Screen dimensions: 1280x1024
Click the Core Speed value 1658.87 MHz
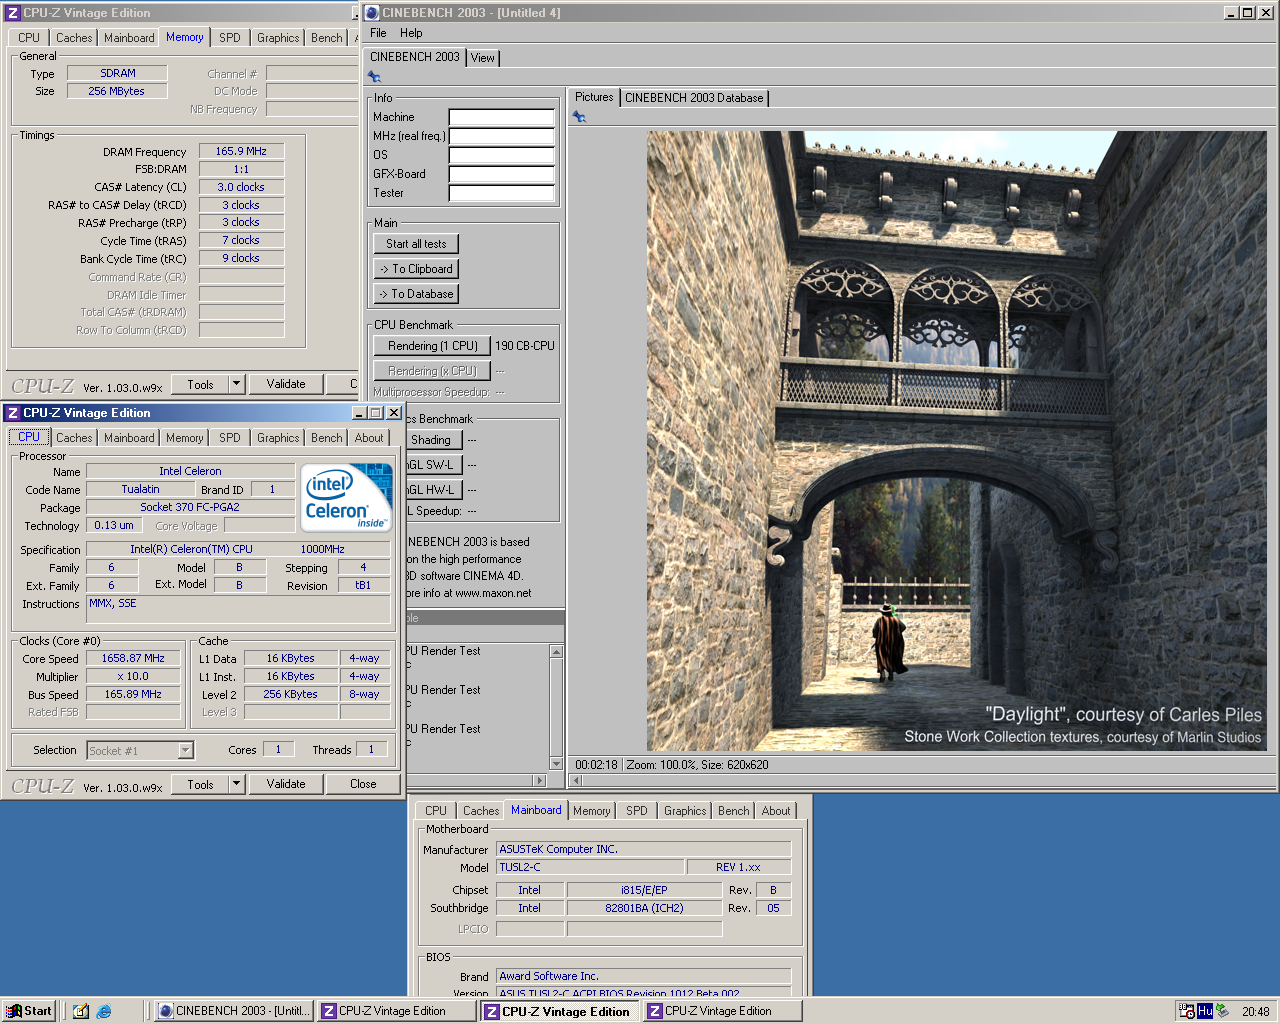point(133,659)
